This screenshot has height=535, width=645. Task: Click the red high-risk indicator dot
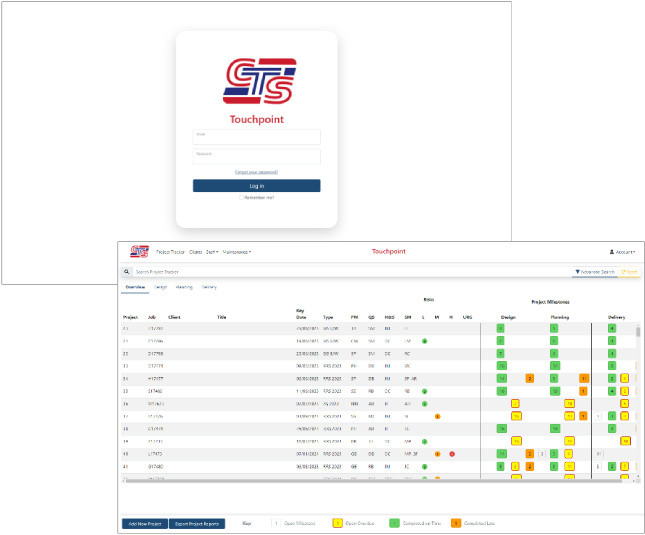point(452,454)
